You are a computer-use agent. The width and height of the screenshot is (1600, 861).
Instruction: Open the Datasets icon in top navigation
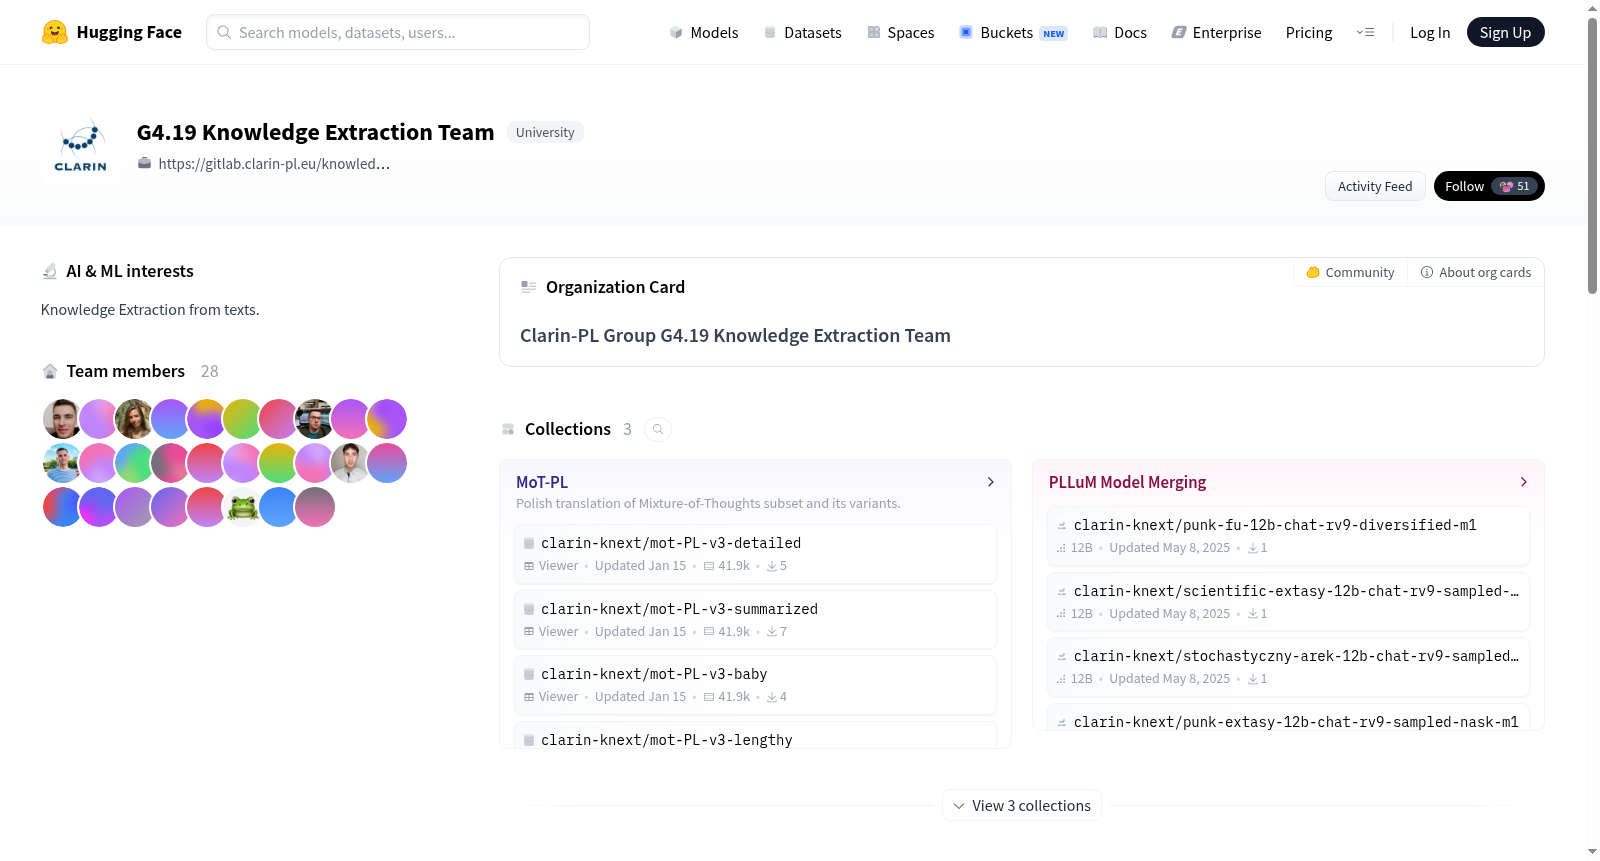770,33
